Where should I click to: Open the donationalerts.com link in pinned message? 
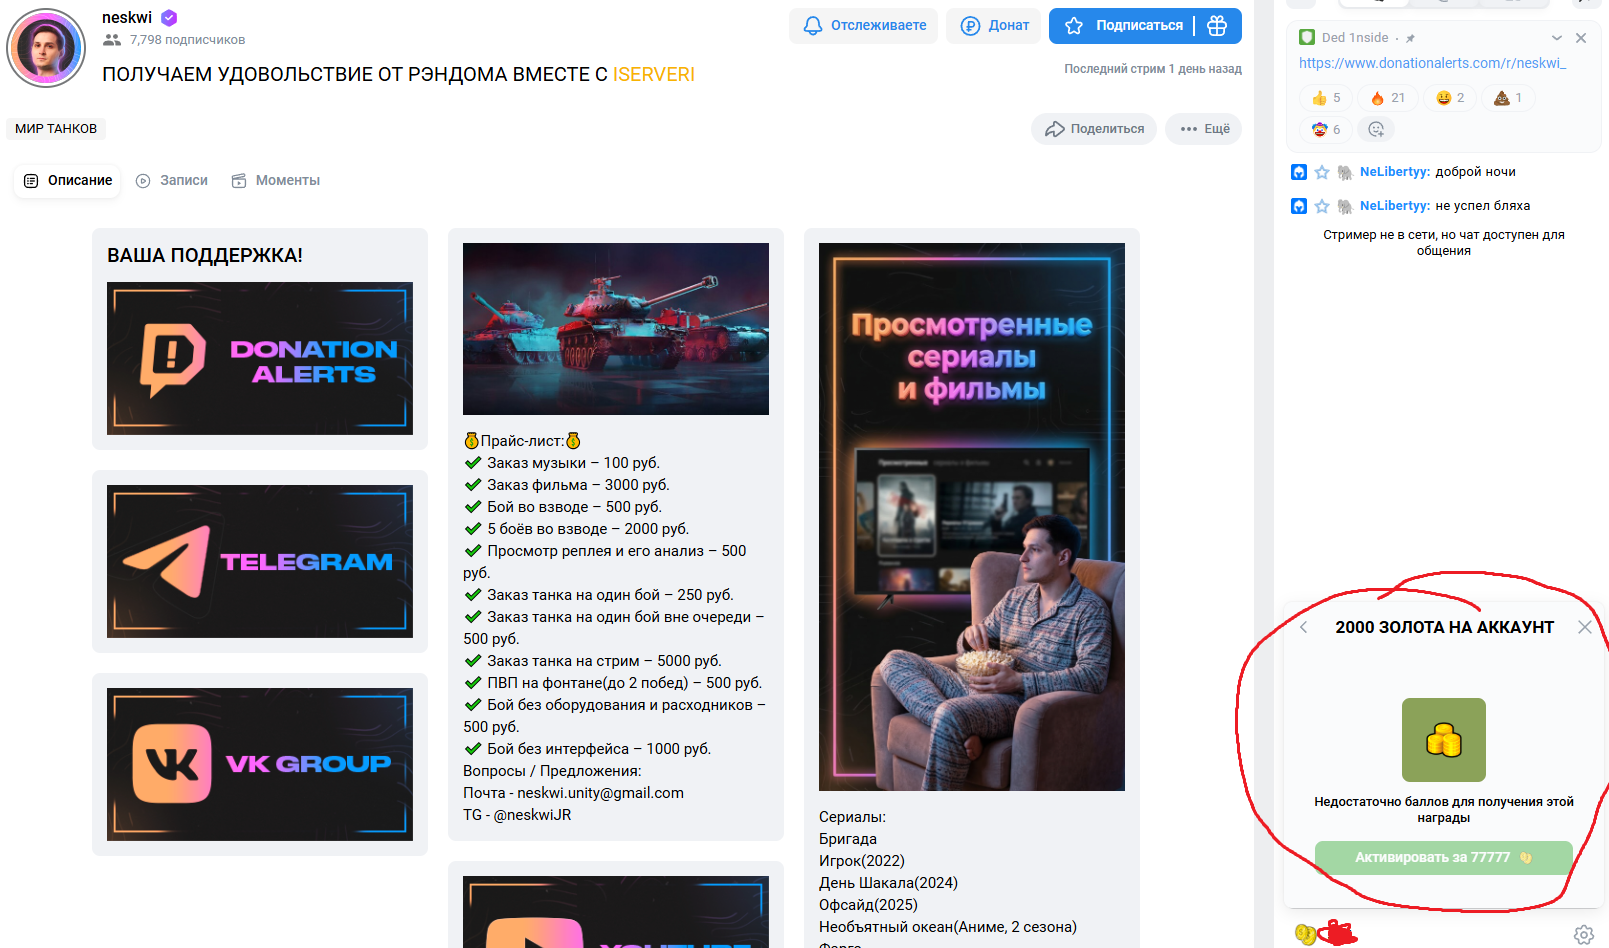[1432, 63]
